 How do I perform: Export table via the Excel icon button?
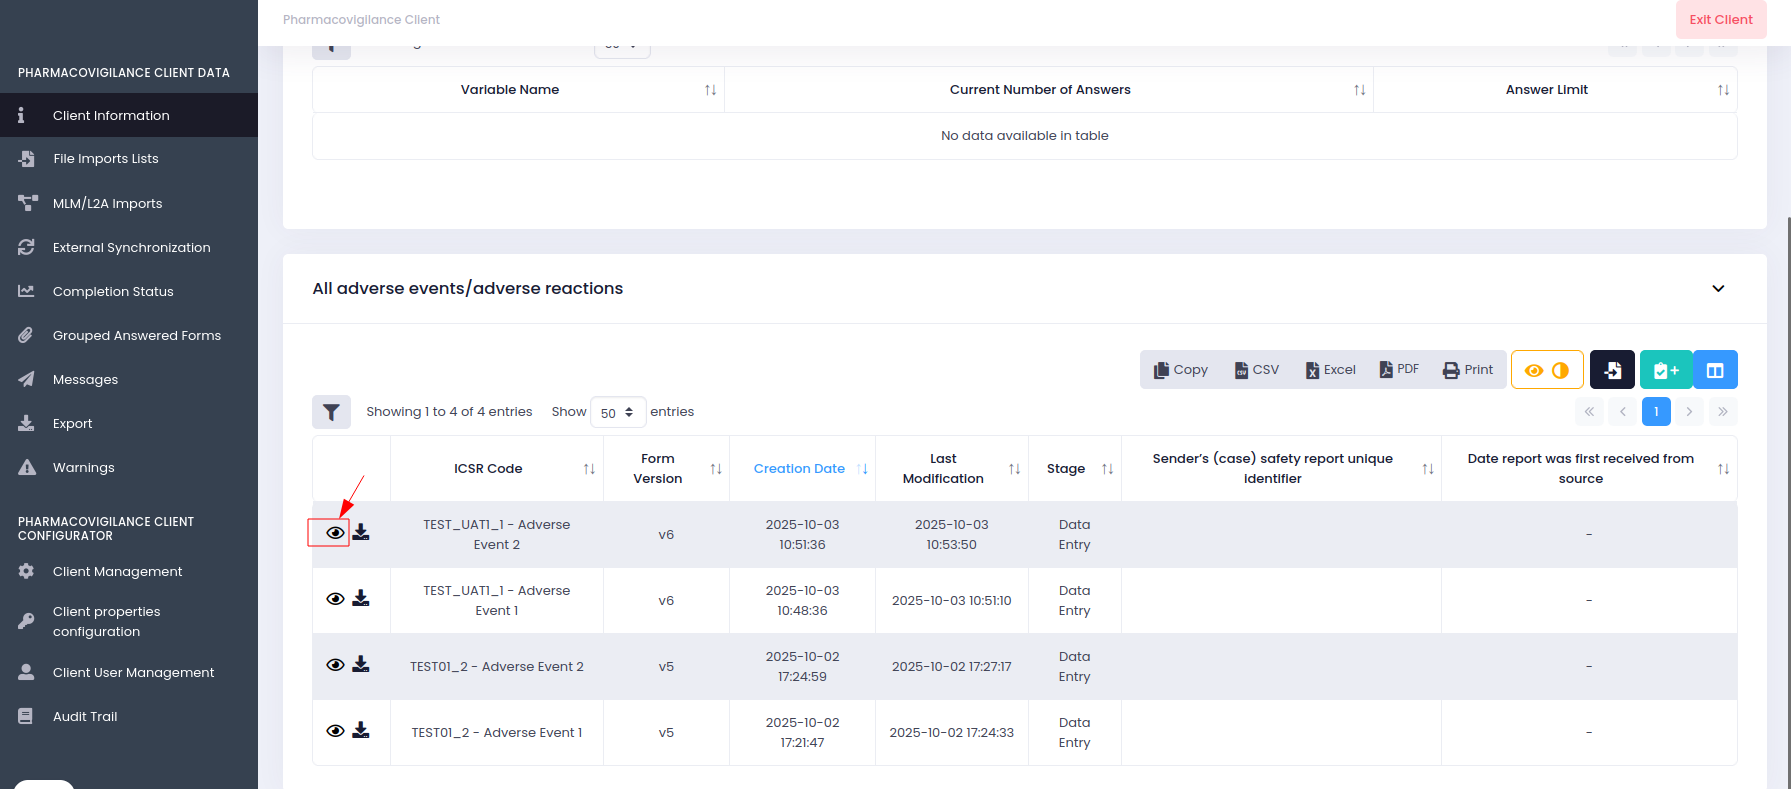(x=1330, y=370)
